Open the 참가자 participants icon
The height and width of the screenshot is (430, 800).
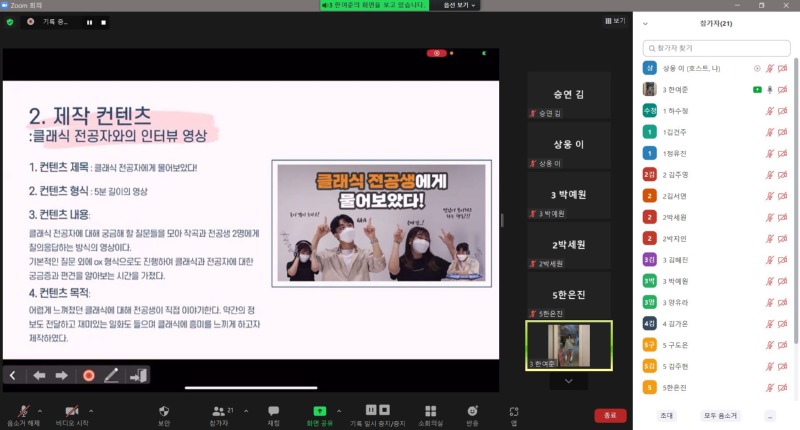point(219,411)
